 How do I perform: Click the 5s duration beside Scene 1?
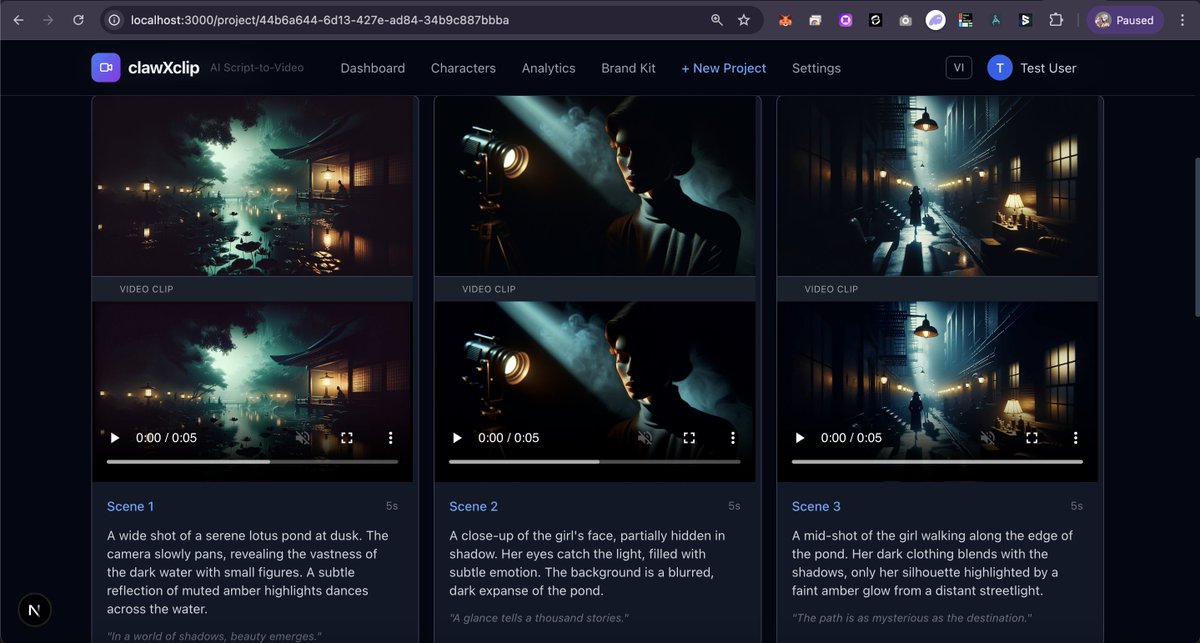click(x=392, y=506)
